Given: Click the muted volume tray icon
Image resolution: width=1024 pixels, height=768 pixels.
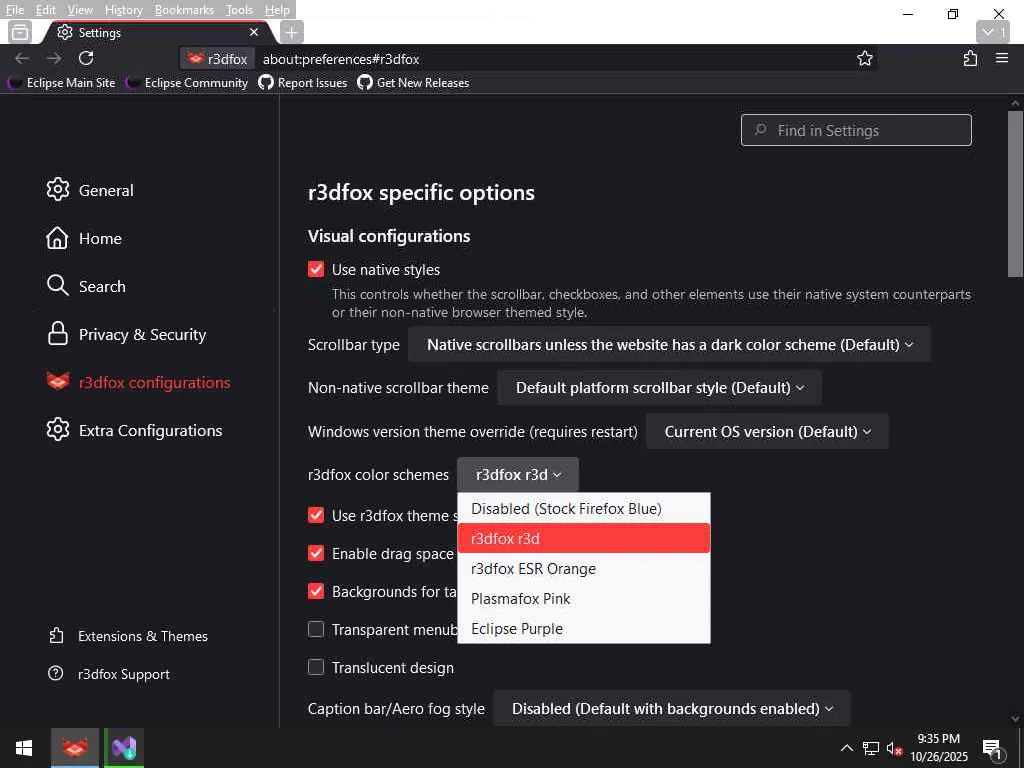Looking at the screenshot, I should (x=893, y=748).
